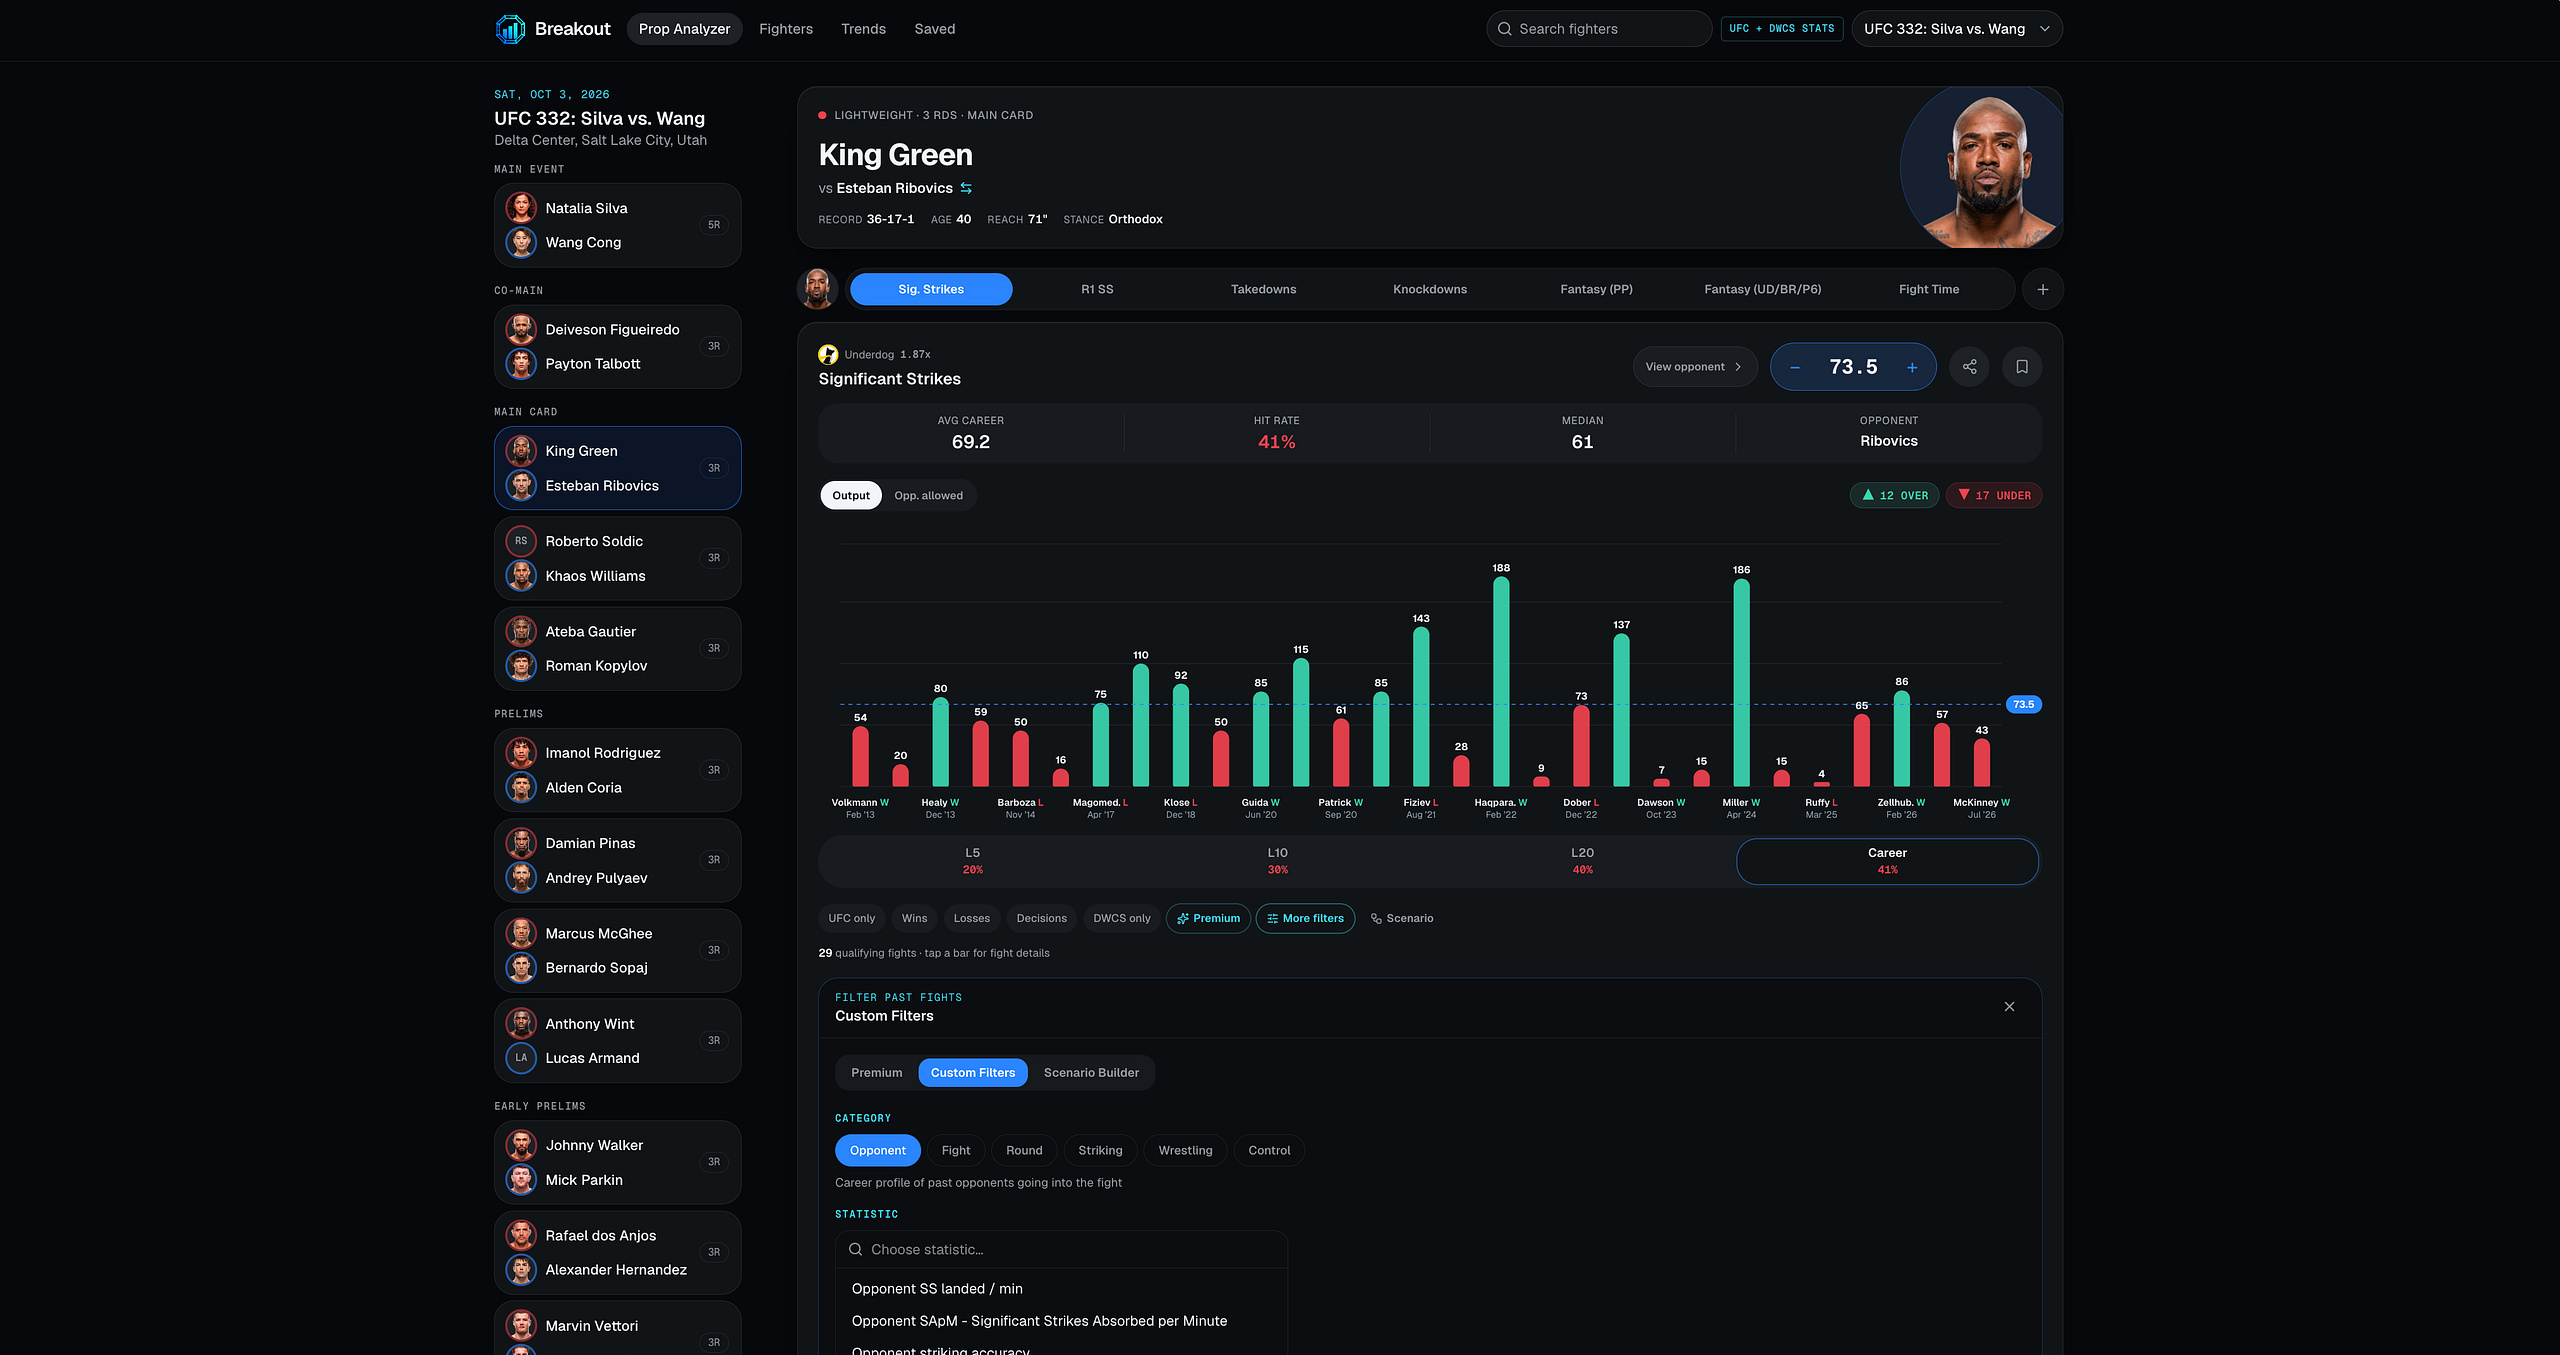
Task: Click the 12 OVER badge
Action: click(1895, 495)
